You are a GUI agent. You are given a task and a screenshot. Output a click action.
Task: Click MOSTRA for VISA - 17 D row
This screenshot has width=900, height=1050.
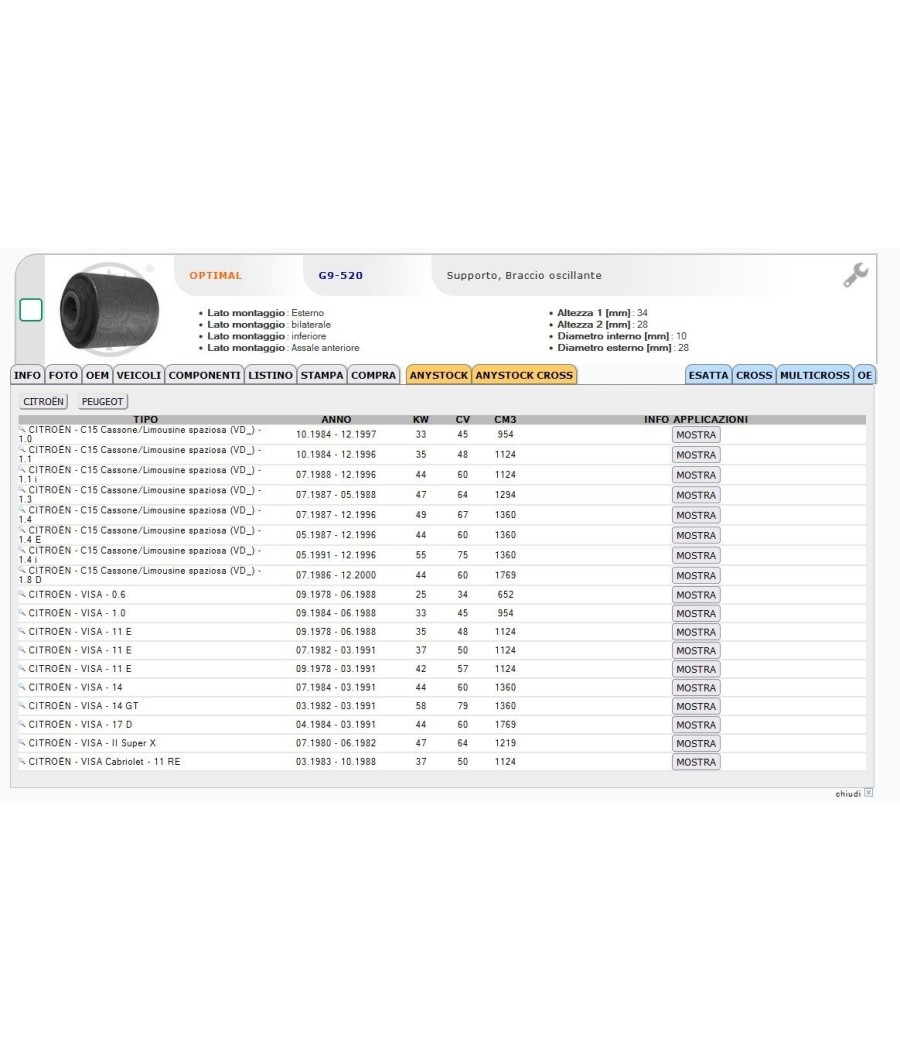[x=696, y=725]
